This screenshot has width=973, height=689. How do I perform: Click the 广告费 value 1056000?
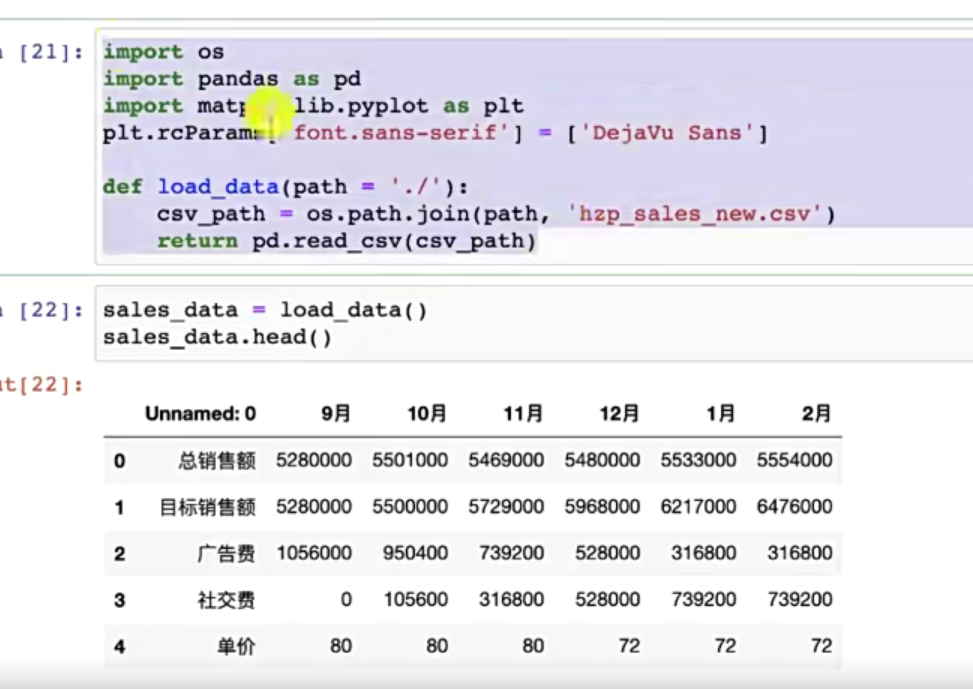pos(314,553)
